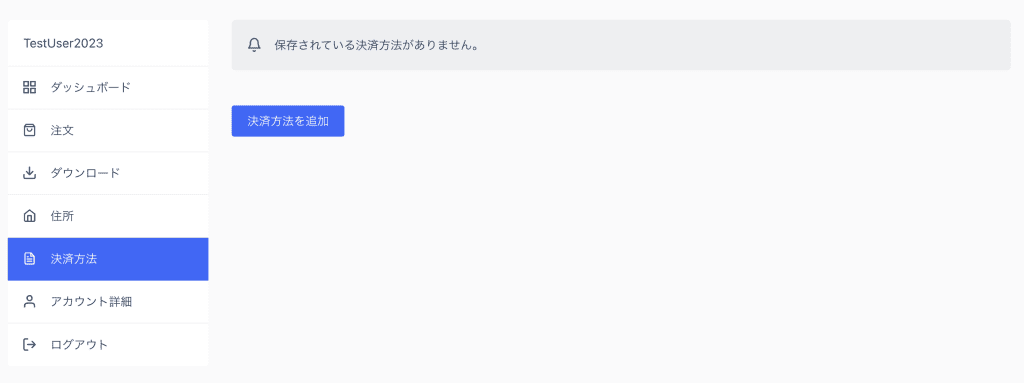Image resolution: width=1024 pixels, height=383 pixels.
Task: Click the person icon for account details
Action: pyautogui.click(x=29, y=301)
